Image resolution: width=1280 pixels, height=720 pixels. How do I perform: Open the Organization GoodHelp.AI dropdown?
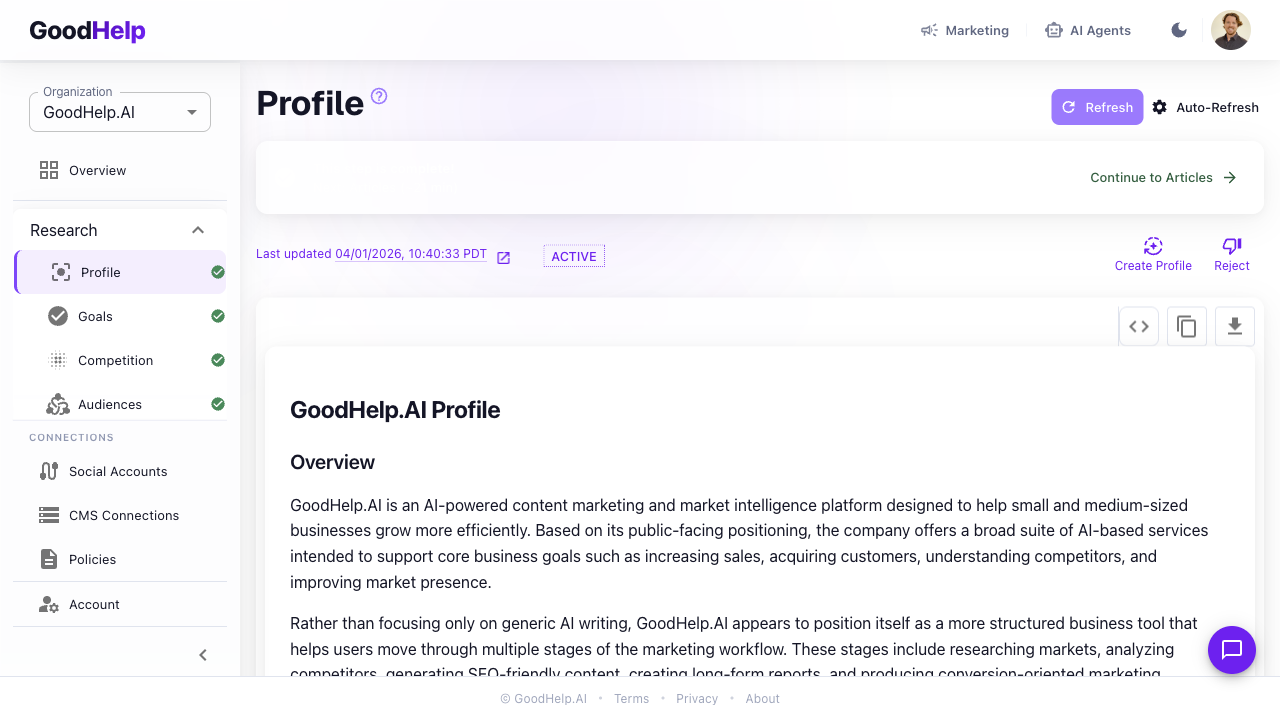tap(119, 112)
